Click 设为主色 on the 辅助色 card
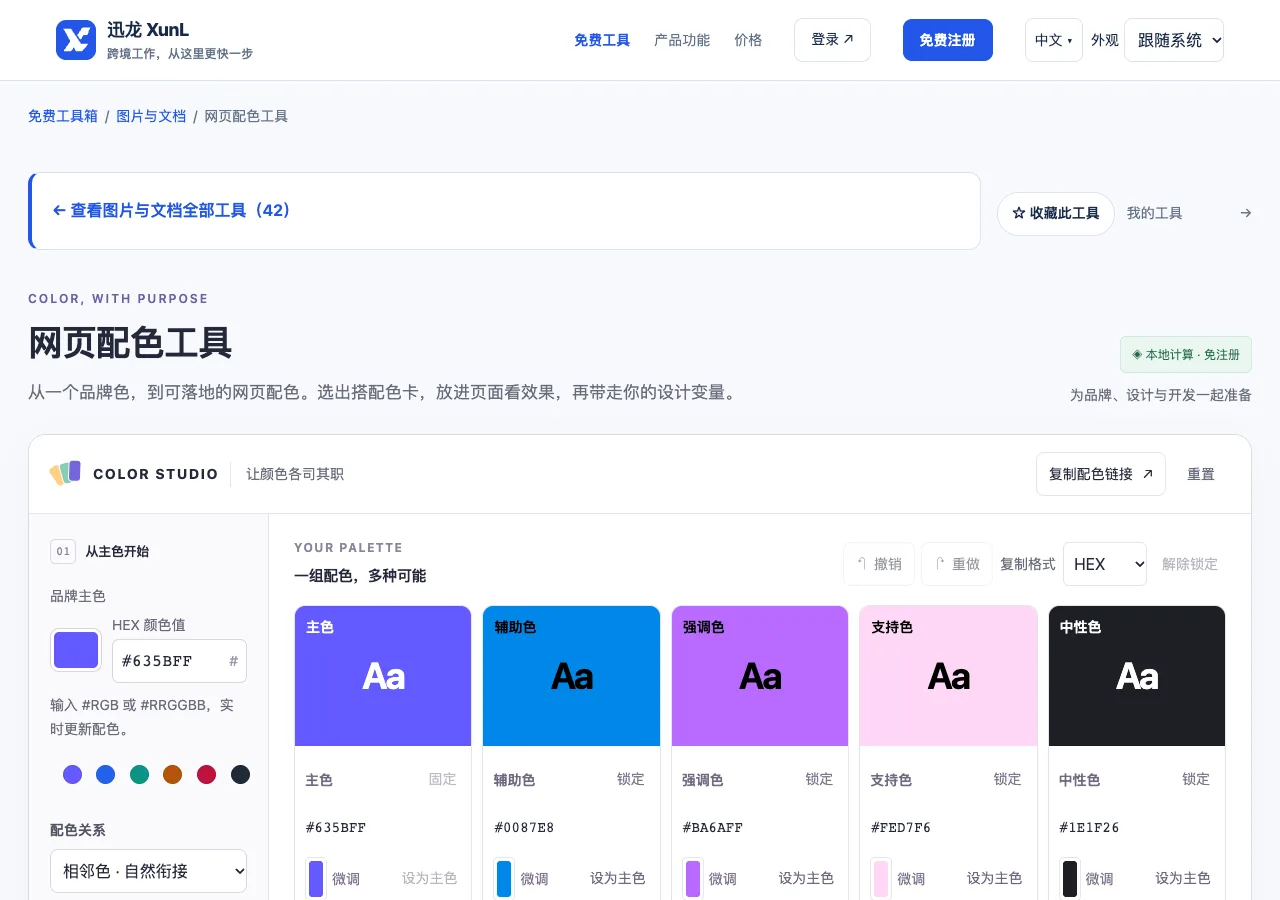The image size is (1280, 900). (x=617, y=878)
